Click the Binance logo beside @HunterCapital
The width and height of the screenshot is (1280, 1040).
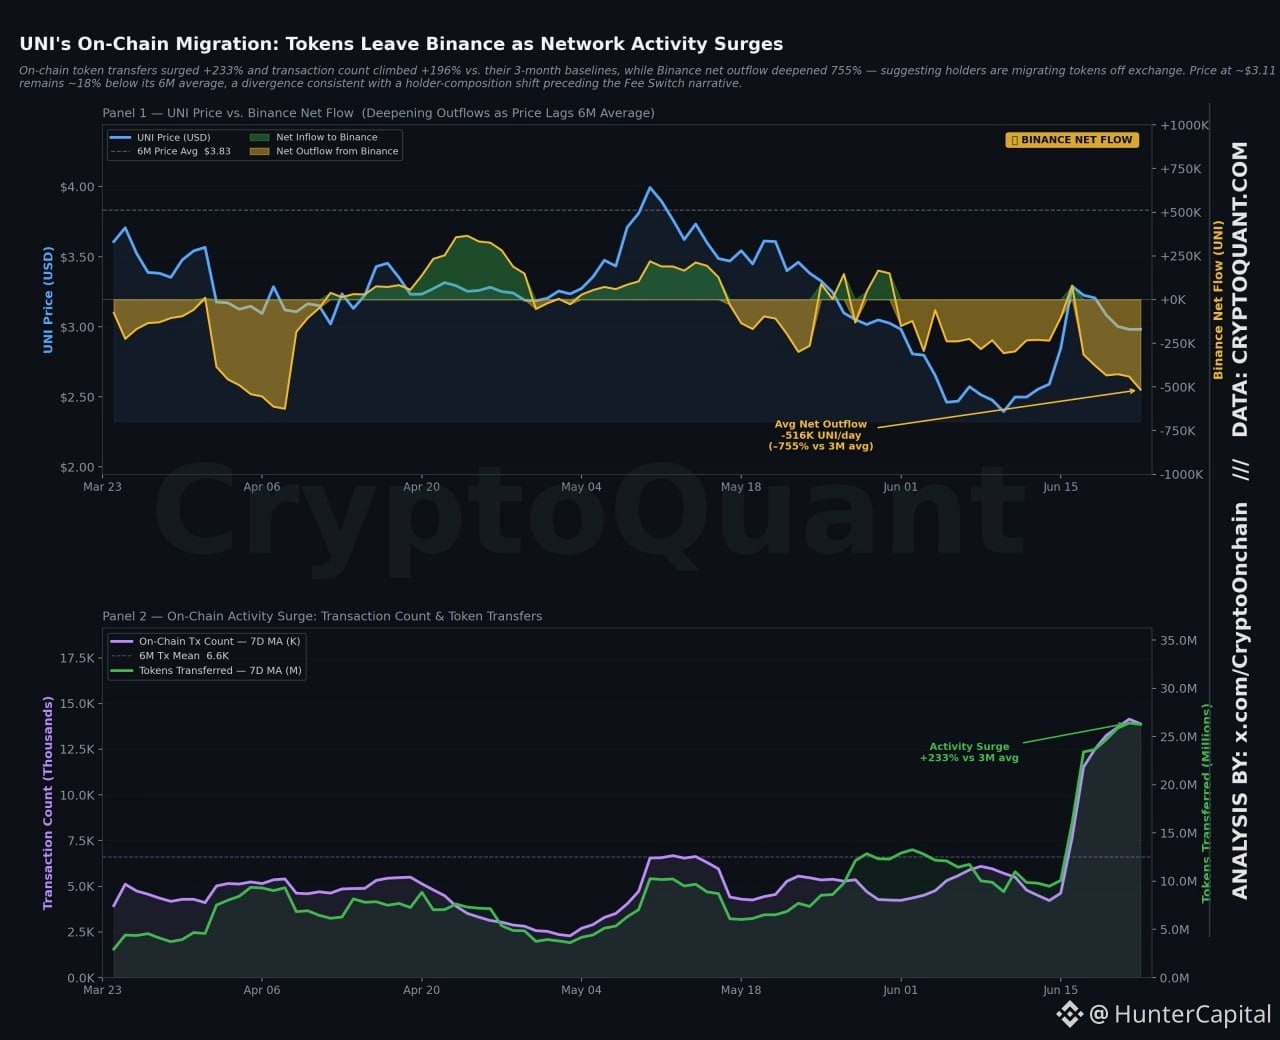(x=1069, y=1014)
